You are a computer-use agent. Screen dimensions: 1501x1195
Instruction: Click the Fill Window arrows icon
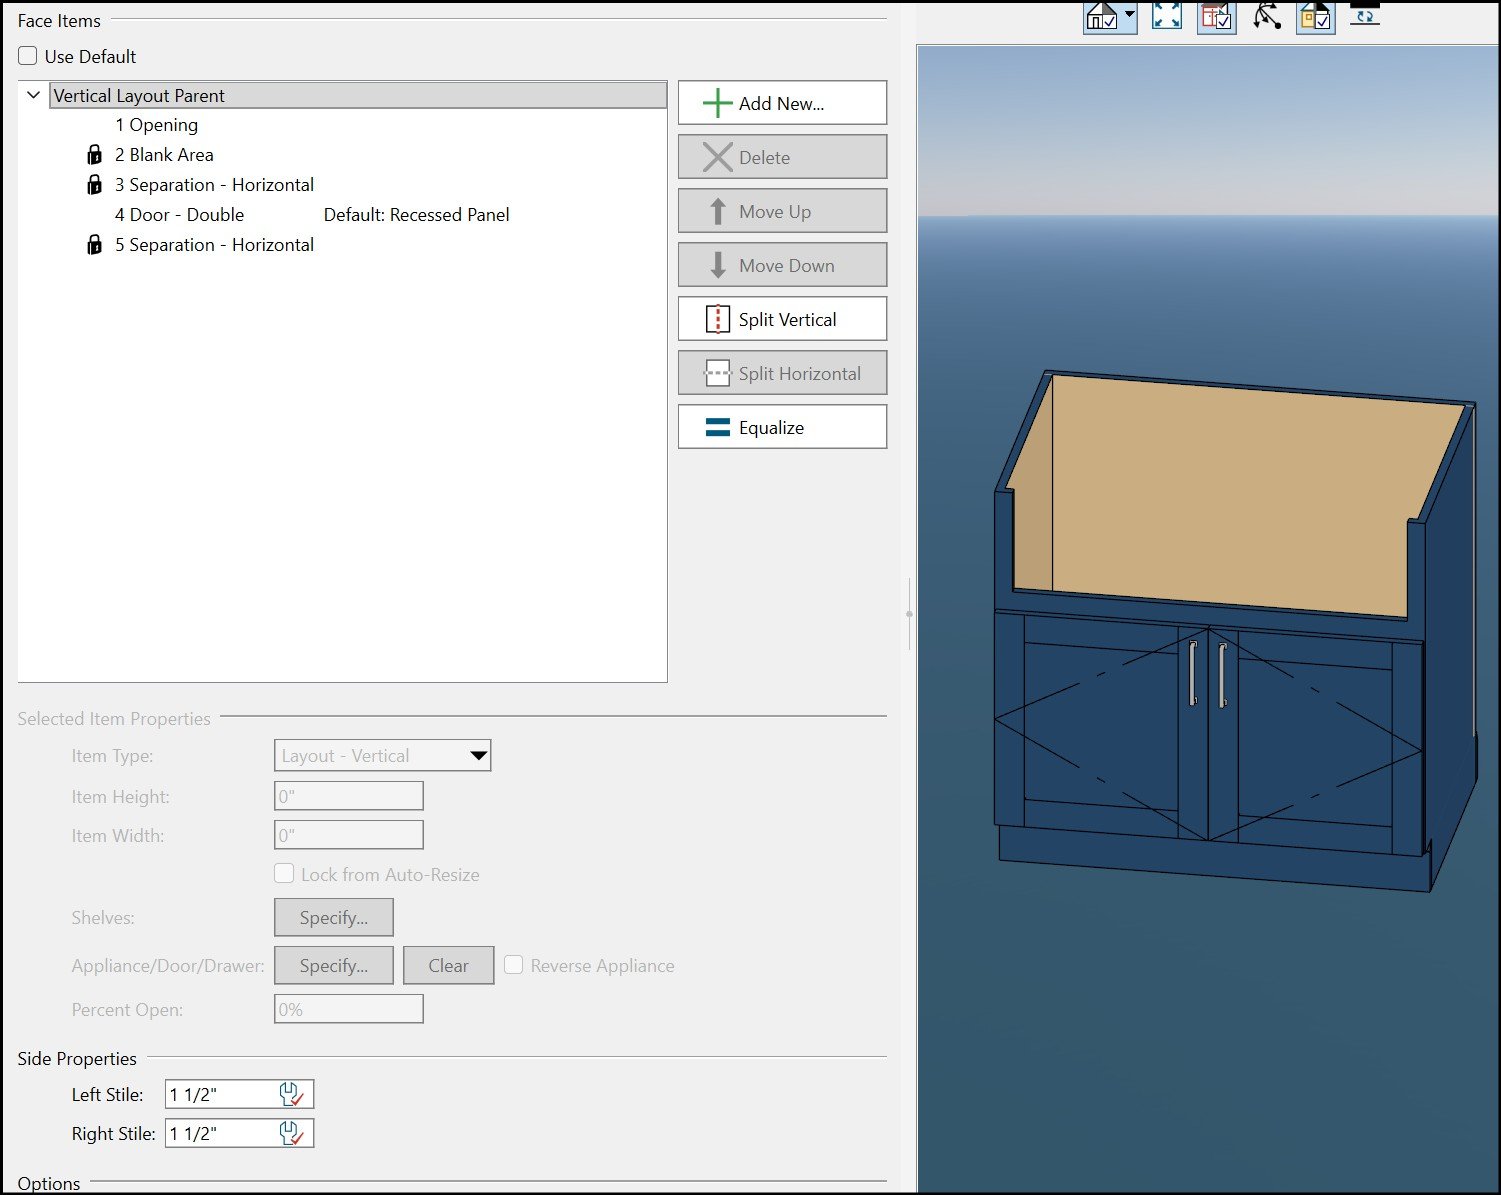click(x=1166, y=15)
